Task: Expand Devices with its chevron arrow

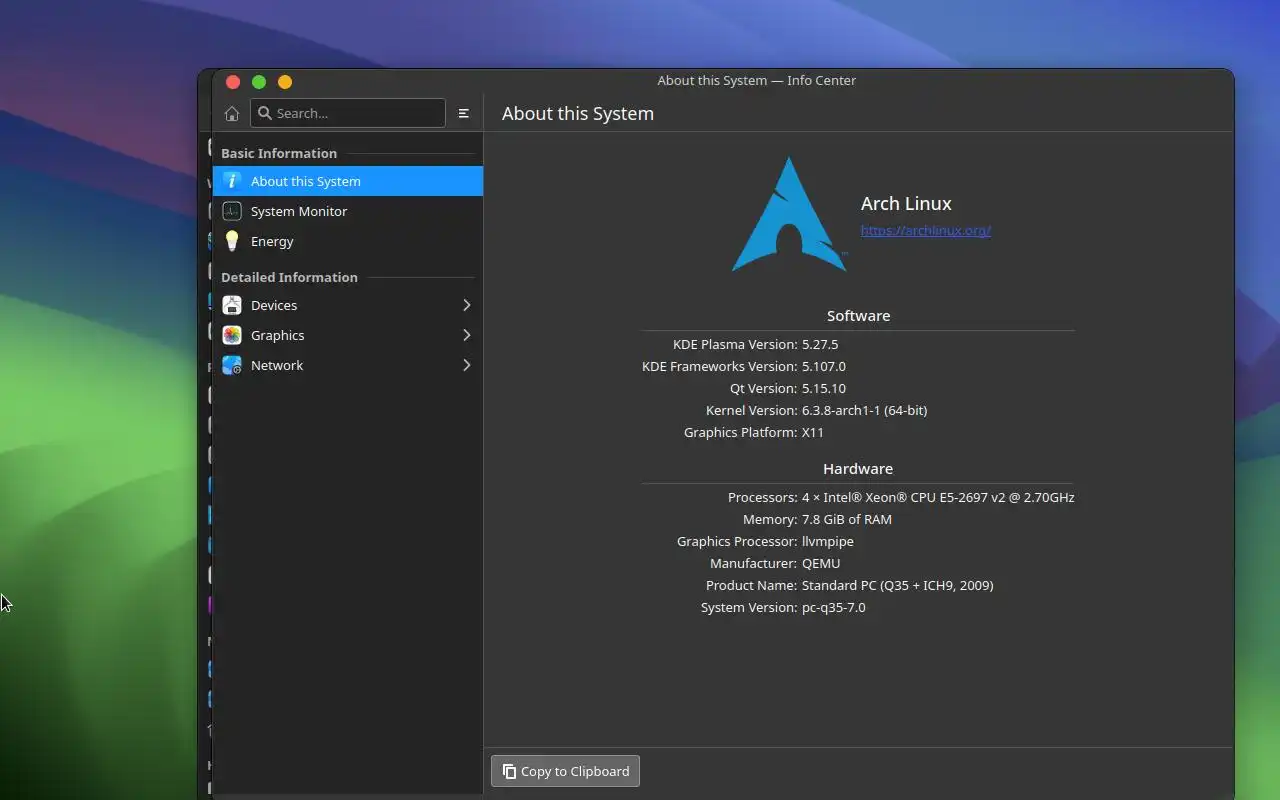Action: [x=466, y=305]
